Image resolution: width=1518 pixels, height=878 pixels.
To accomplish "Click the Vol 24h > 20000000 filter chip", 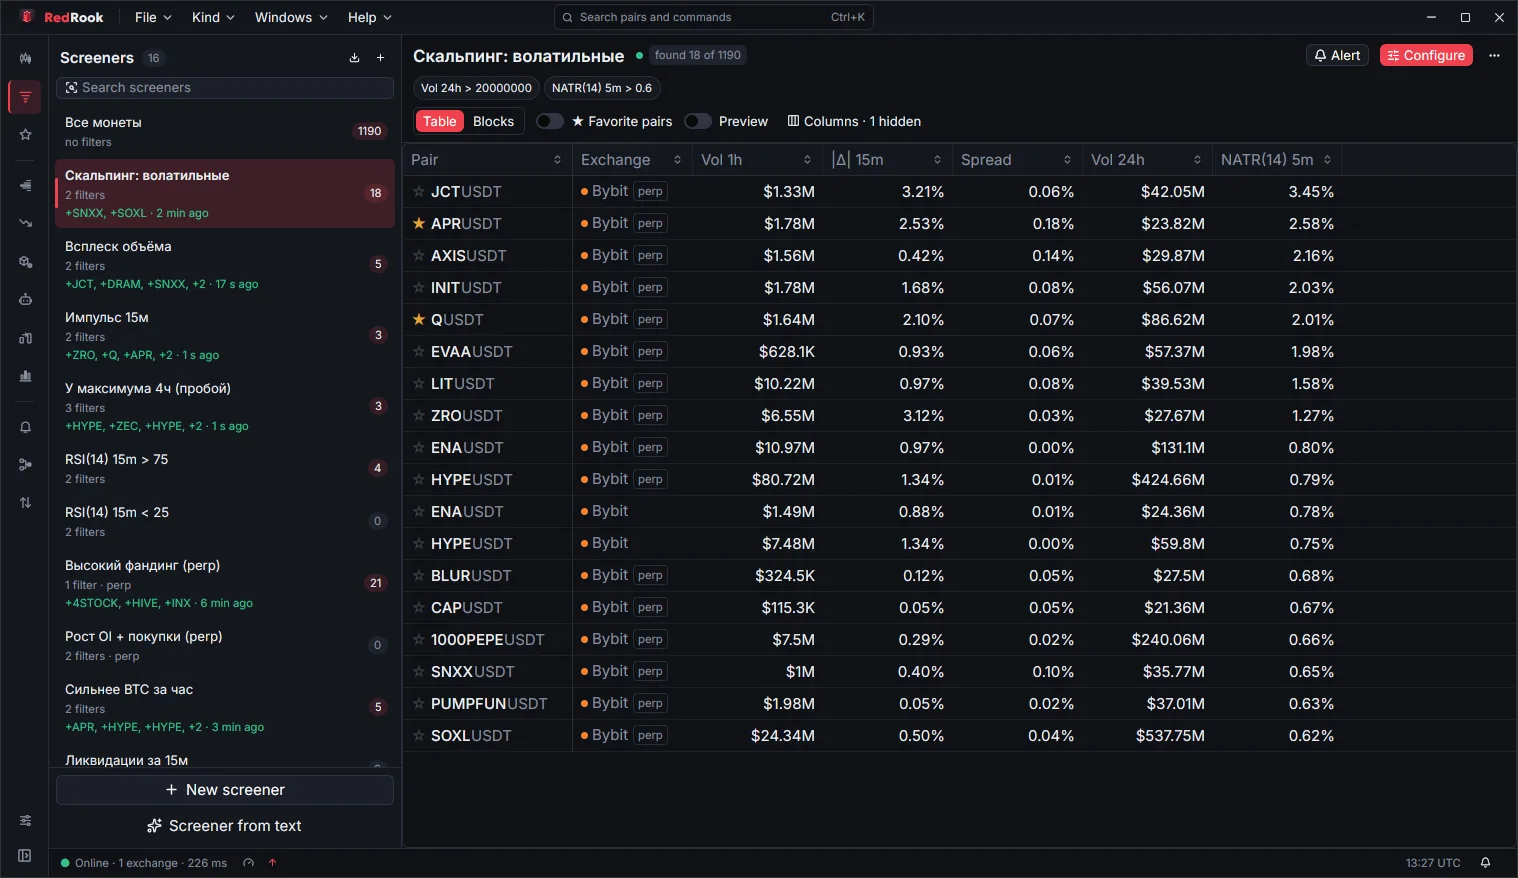I will [x=476, y=88].
